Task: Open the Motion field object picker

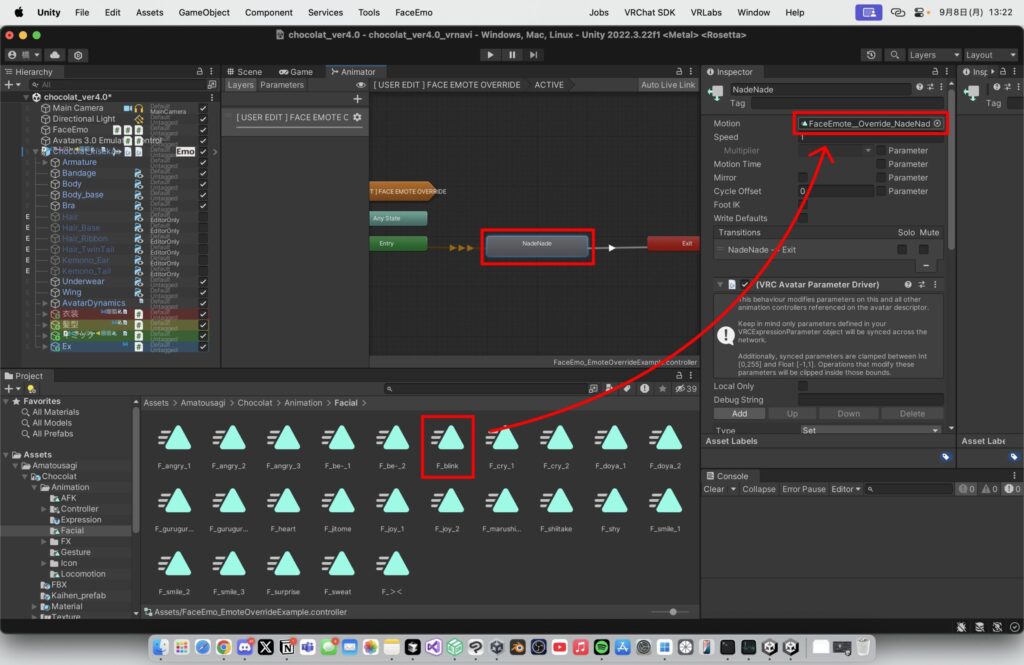Action: [x=937, y=123]
